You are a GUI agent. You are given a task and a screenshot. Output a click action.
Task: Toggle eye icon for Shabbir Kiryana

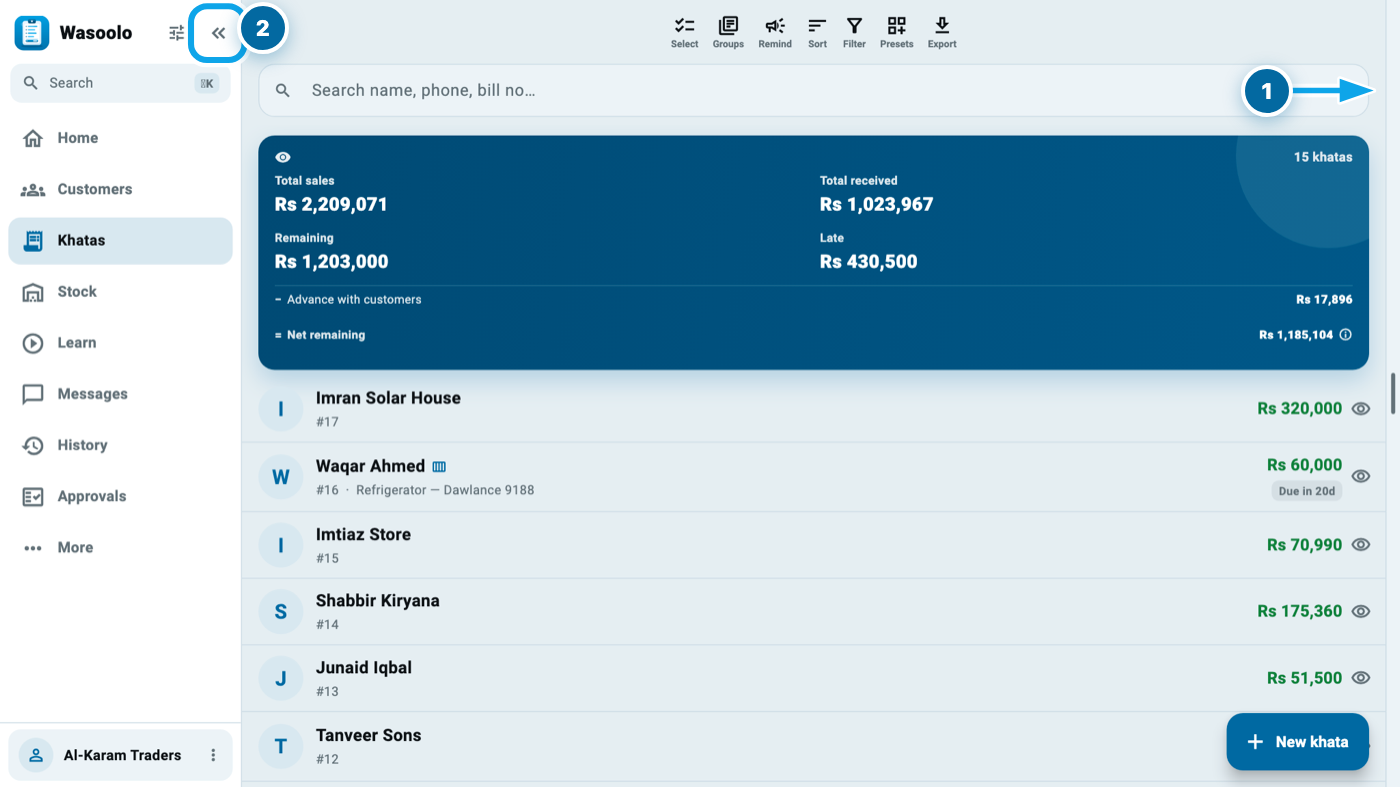click(x=1361, y=611)
